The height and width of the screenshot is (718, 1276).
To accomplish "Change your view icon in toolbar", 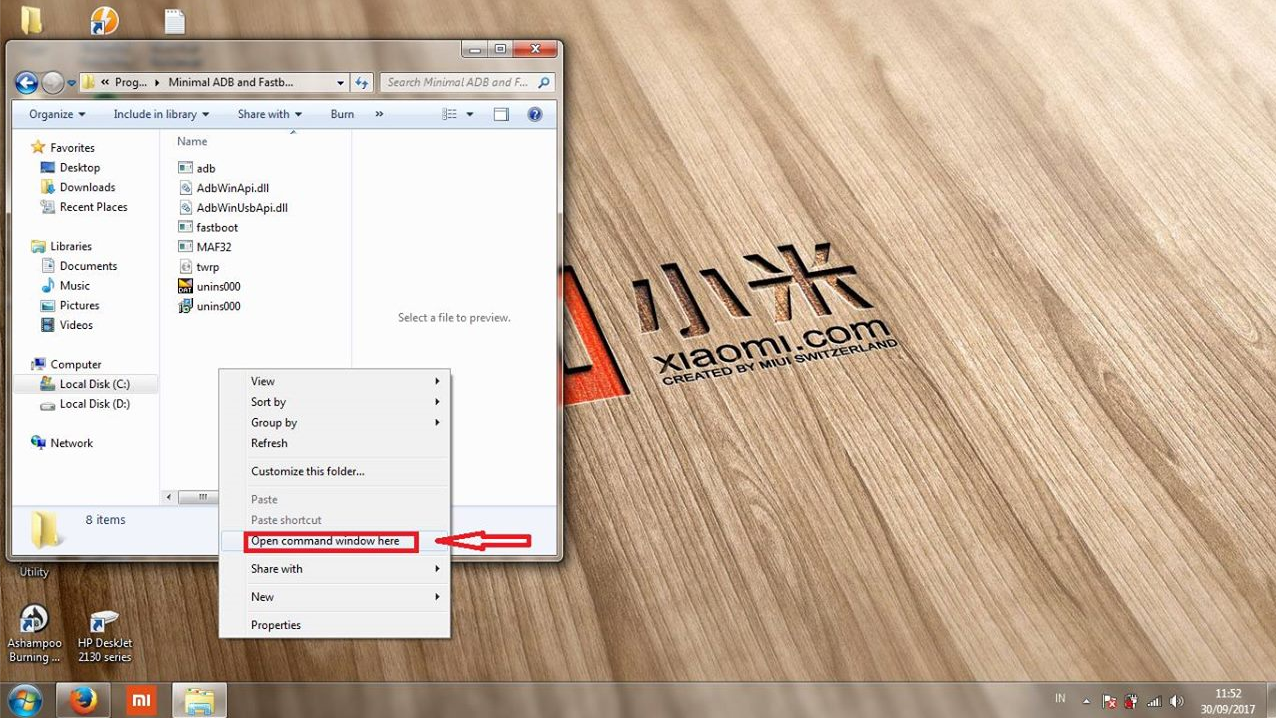I will click(x=450, y=114).
